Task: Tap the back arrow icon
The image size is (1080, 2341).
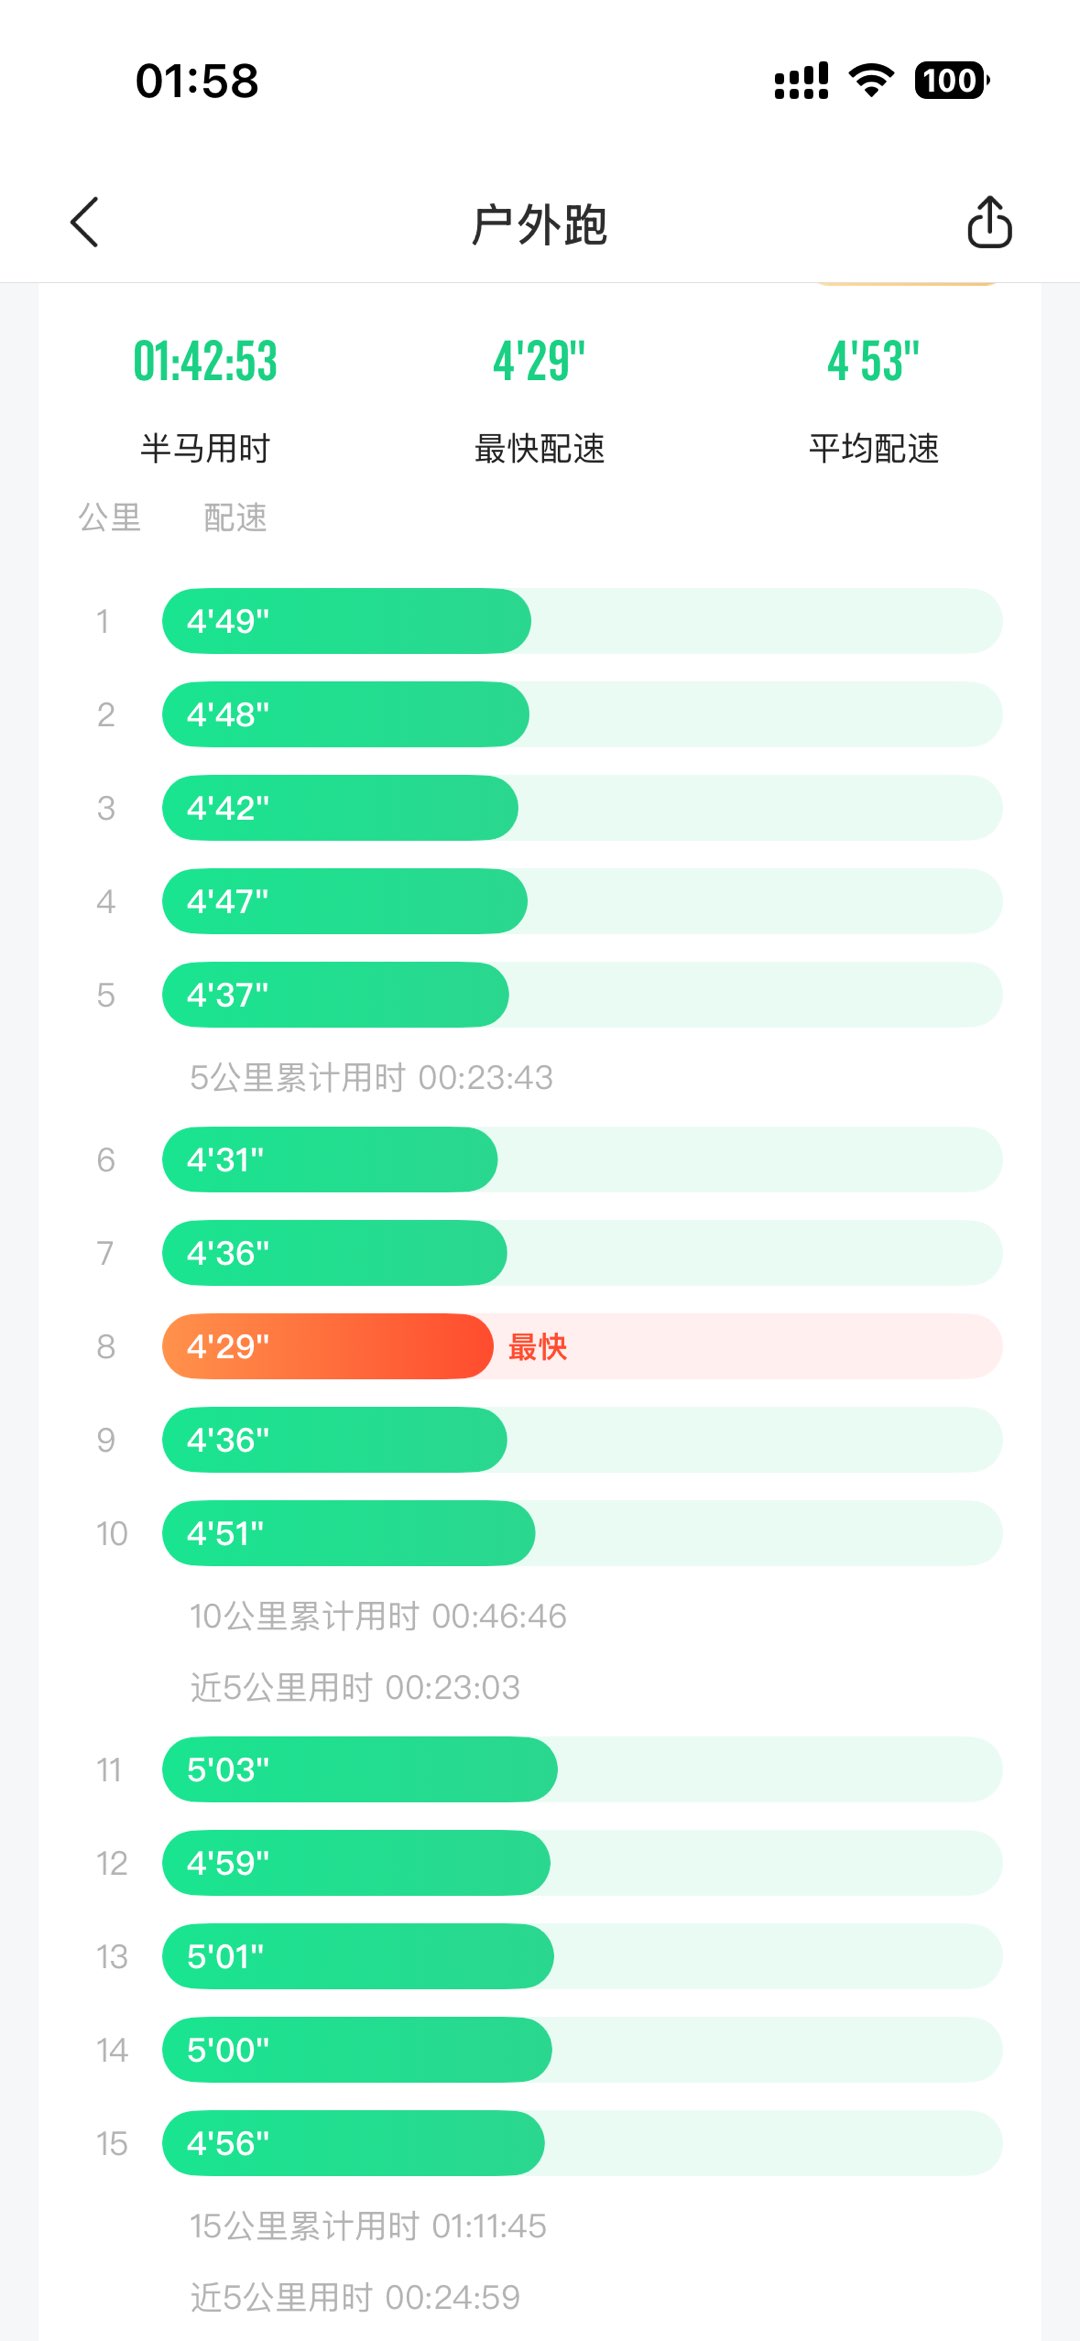Action: (x=86, y=222)
